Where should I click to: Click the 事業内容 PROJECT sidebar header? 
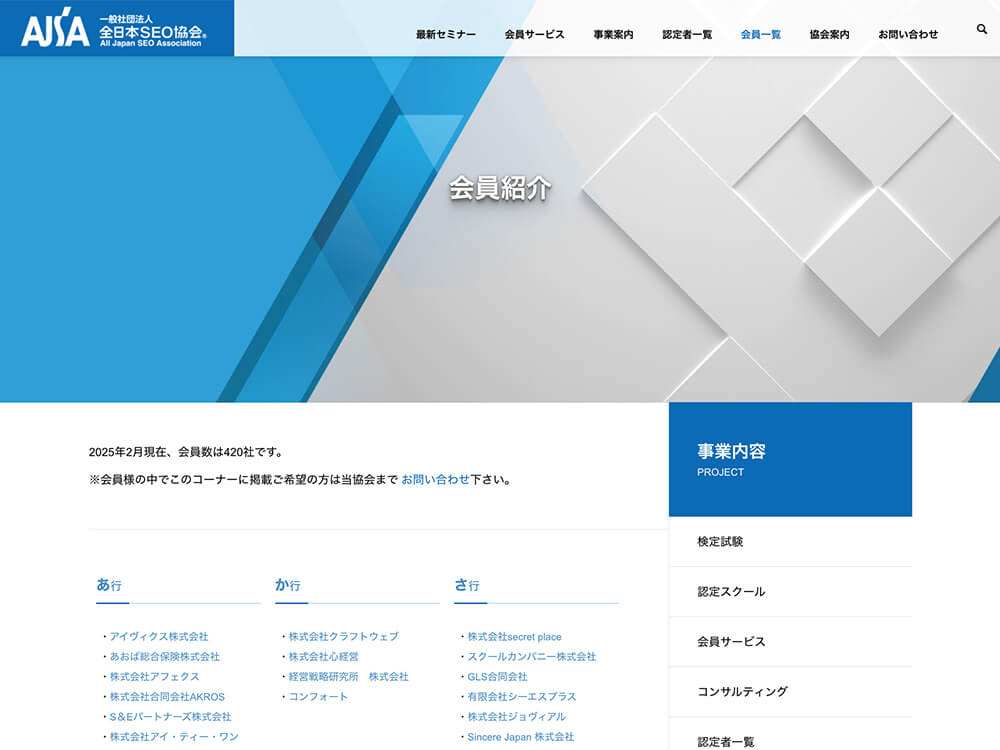point(790,459)
